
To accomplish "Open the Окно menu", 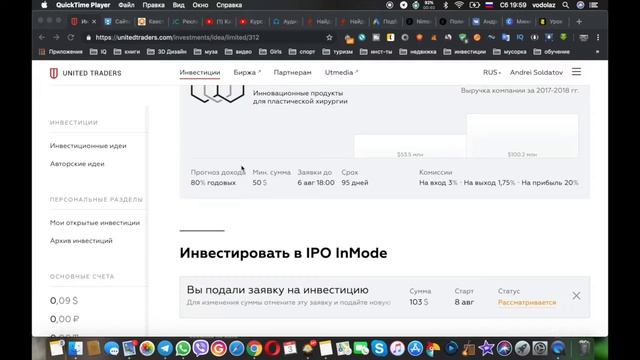I will [200, 5].
